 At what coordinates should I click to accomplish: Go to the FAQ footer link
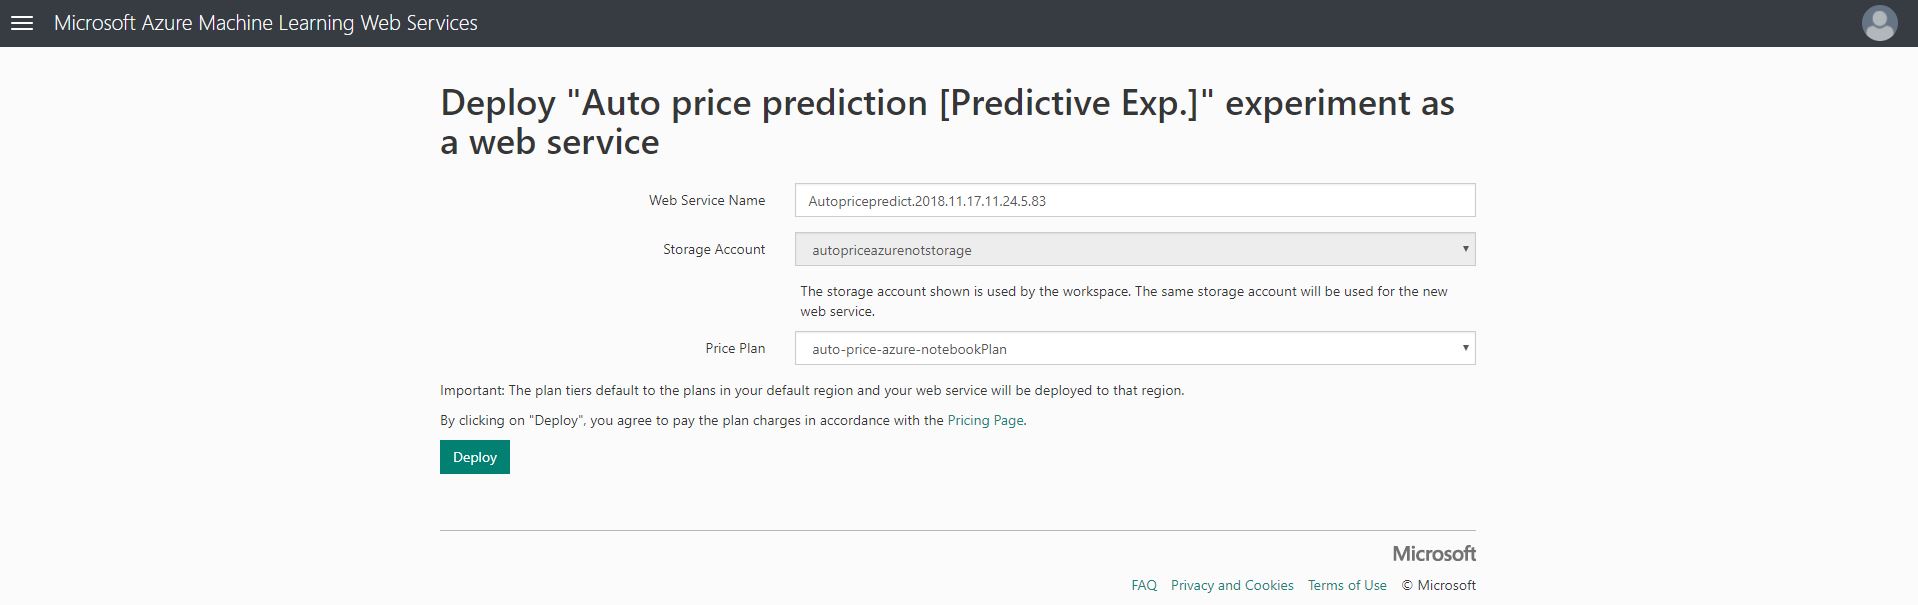(1144, 585)
